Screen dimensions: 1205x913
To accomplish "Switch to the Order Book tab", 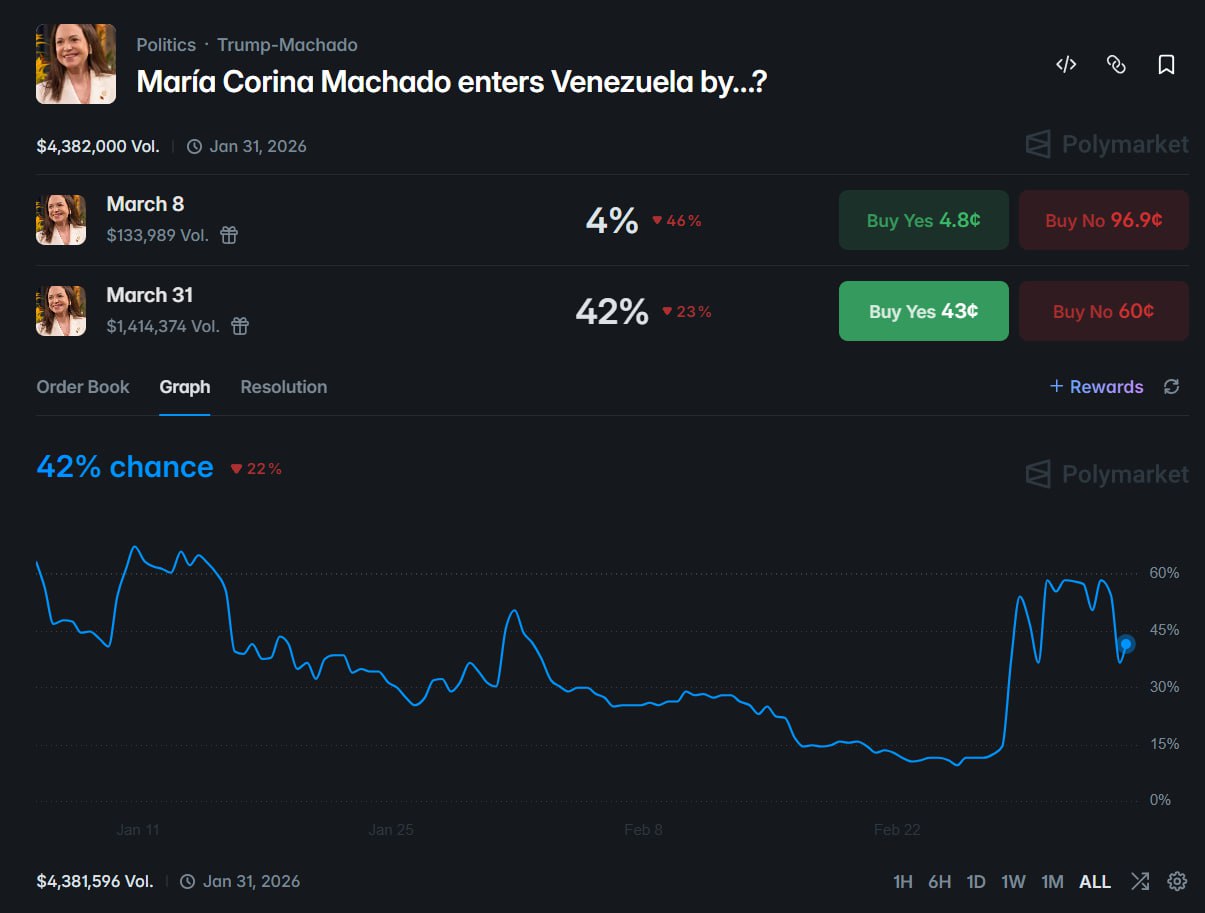I will click(82, 387).
